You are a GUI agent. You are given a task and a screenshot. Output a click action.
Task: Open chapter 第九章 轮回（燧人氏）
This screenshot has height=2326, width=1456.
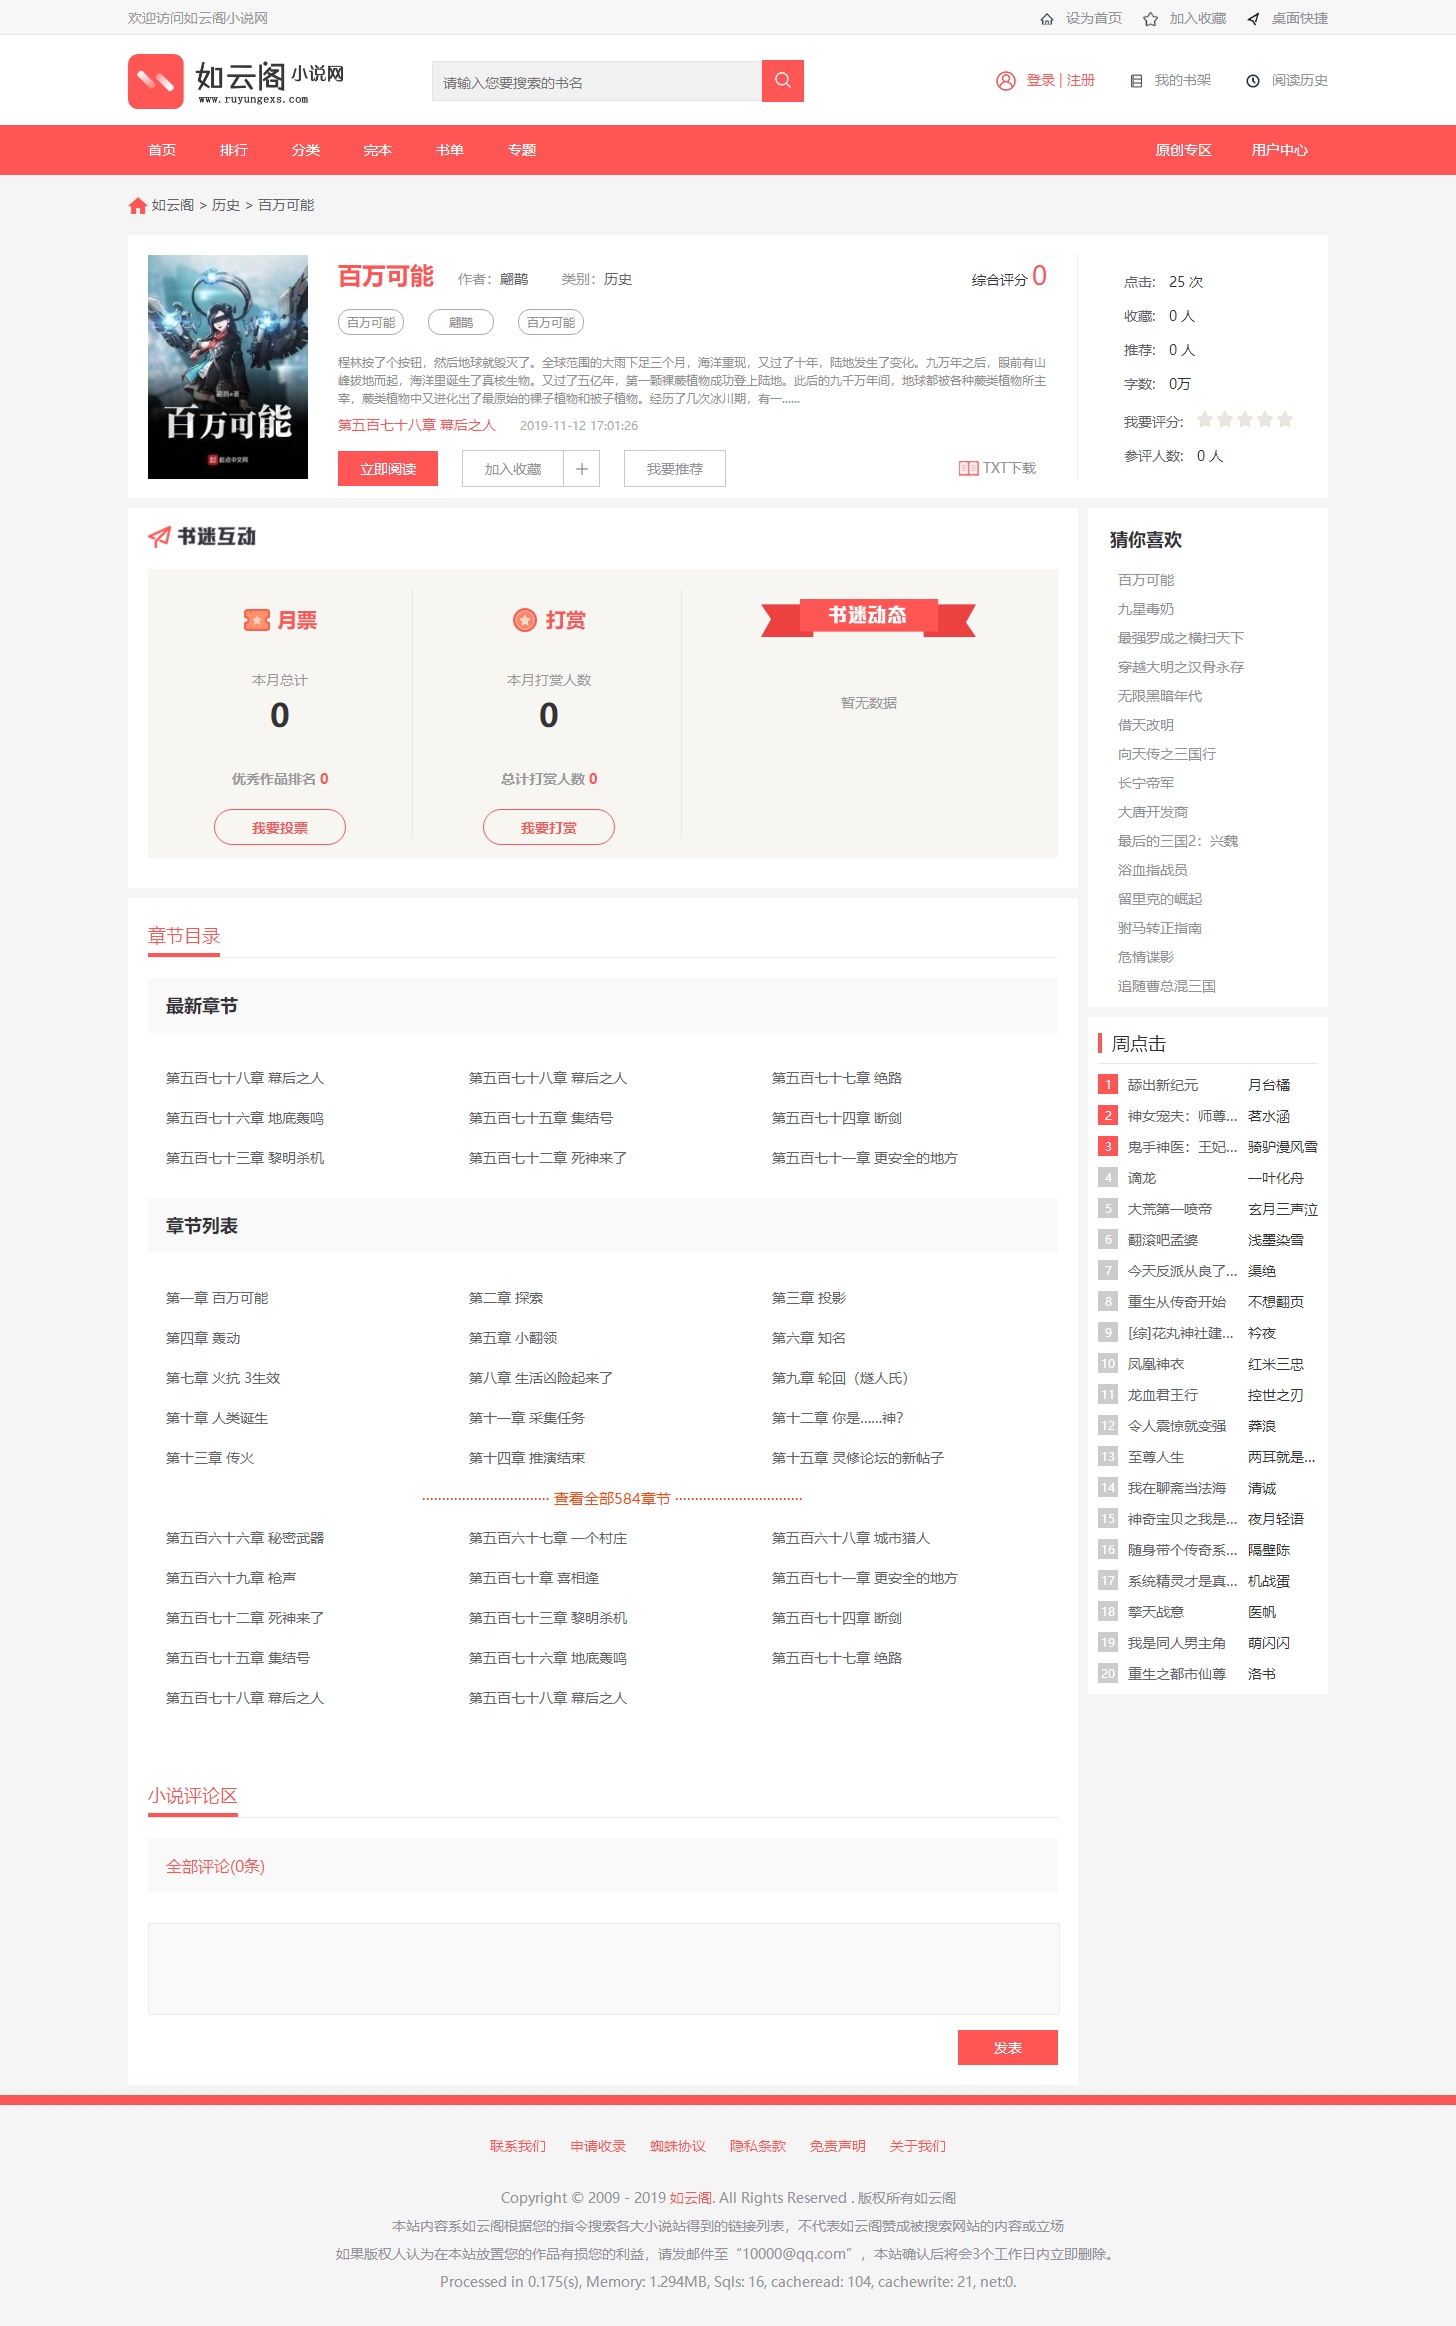click(840, 1378)
